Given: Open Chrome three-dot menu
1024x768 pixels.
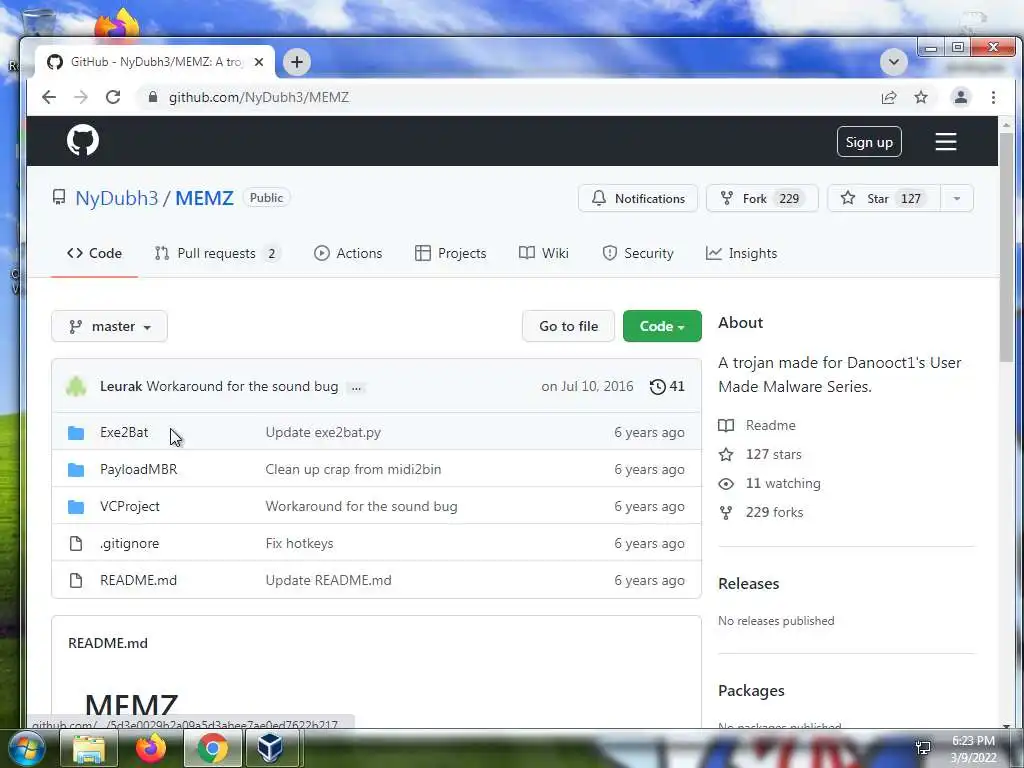Looking at the screenshot, I should click(993, 97).
